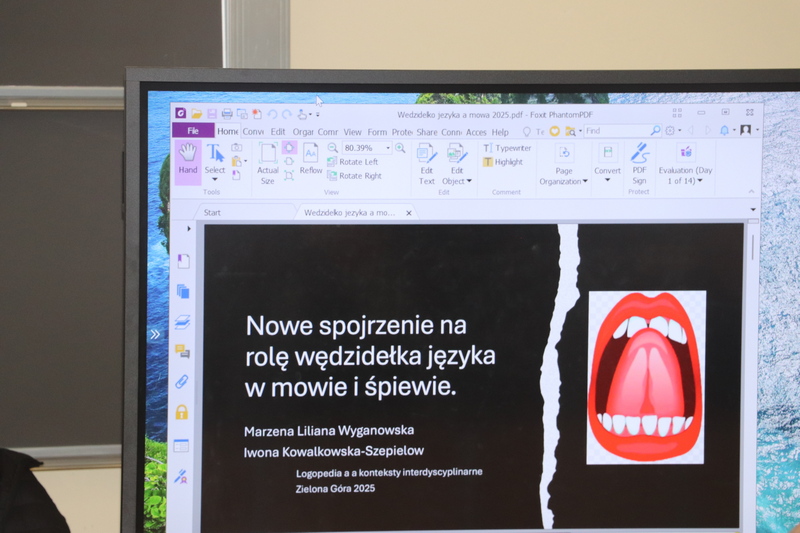Click the zoom in magnifier icon
The image size is (800, 533).
pyautogui.click(x=400, y=148)
